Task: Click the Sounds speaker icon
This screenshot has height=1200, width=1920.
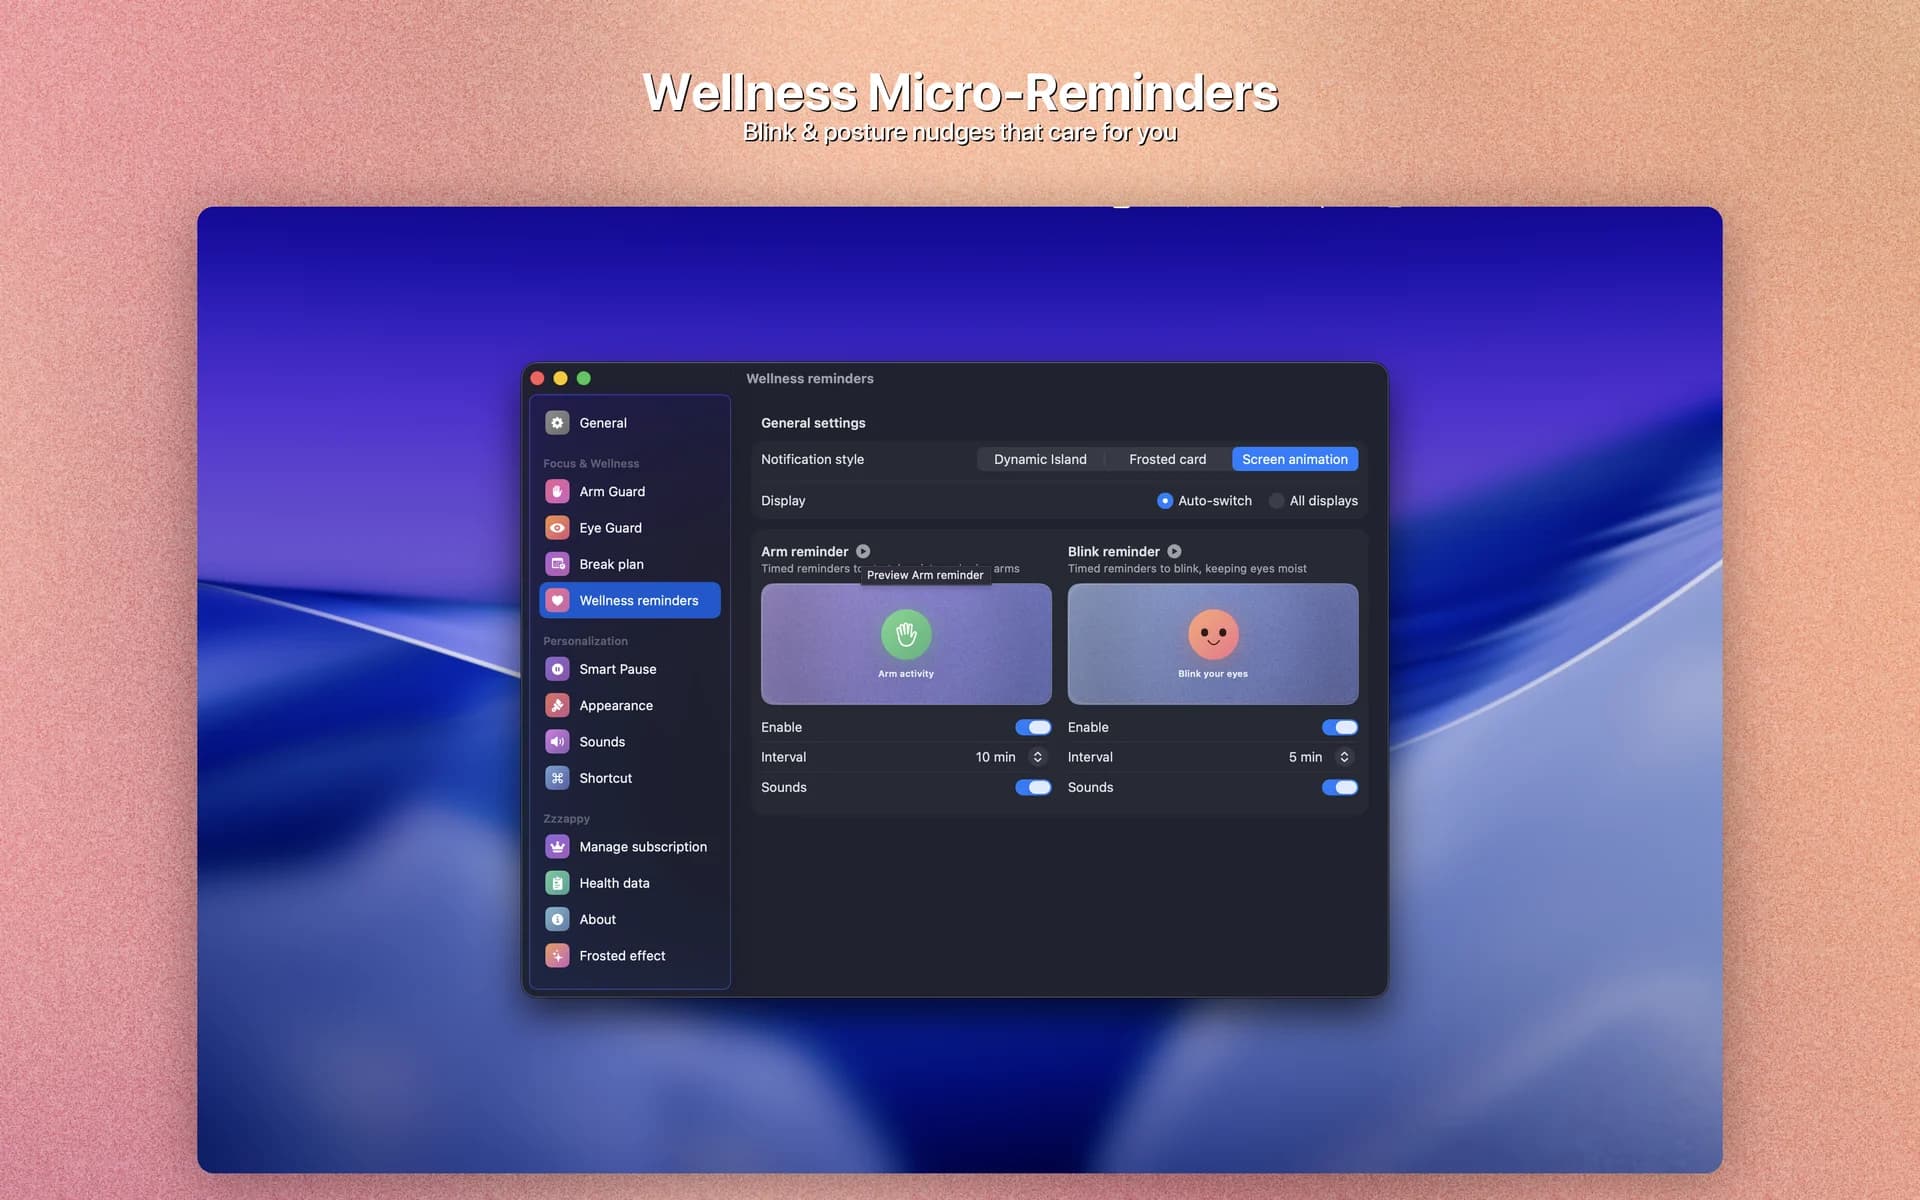Action: [x=557, y=742]
